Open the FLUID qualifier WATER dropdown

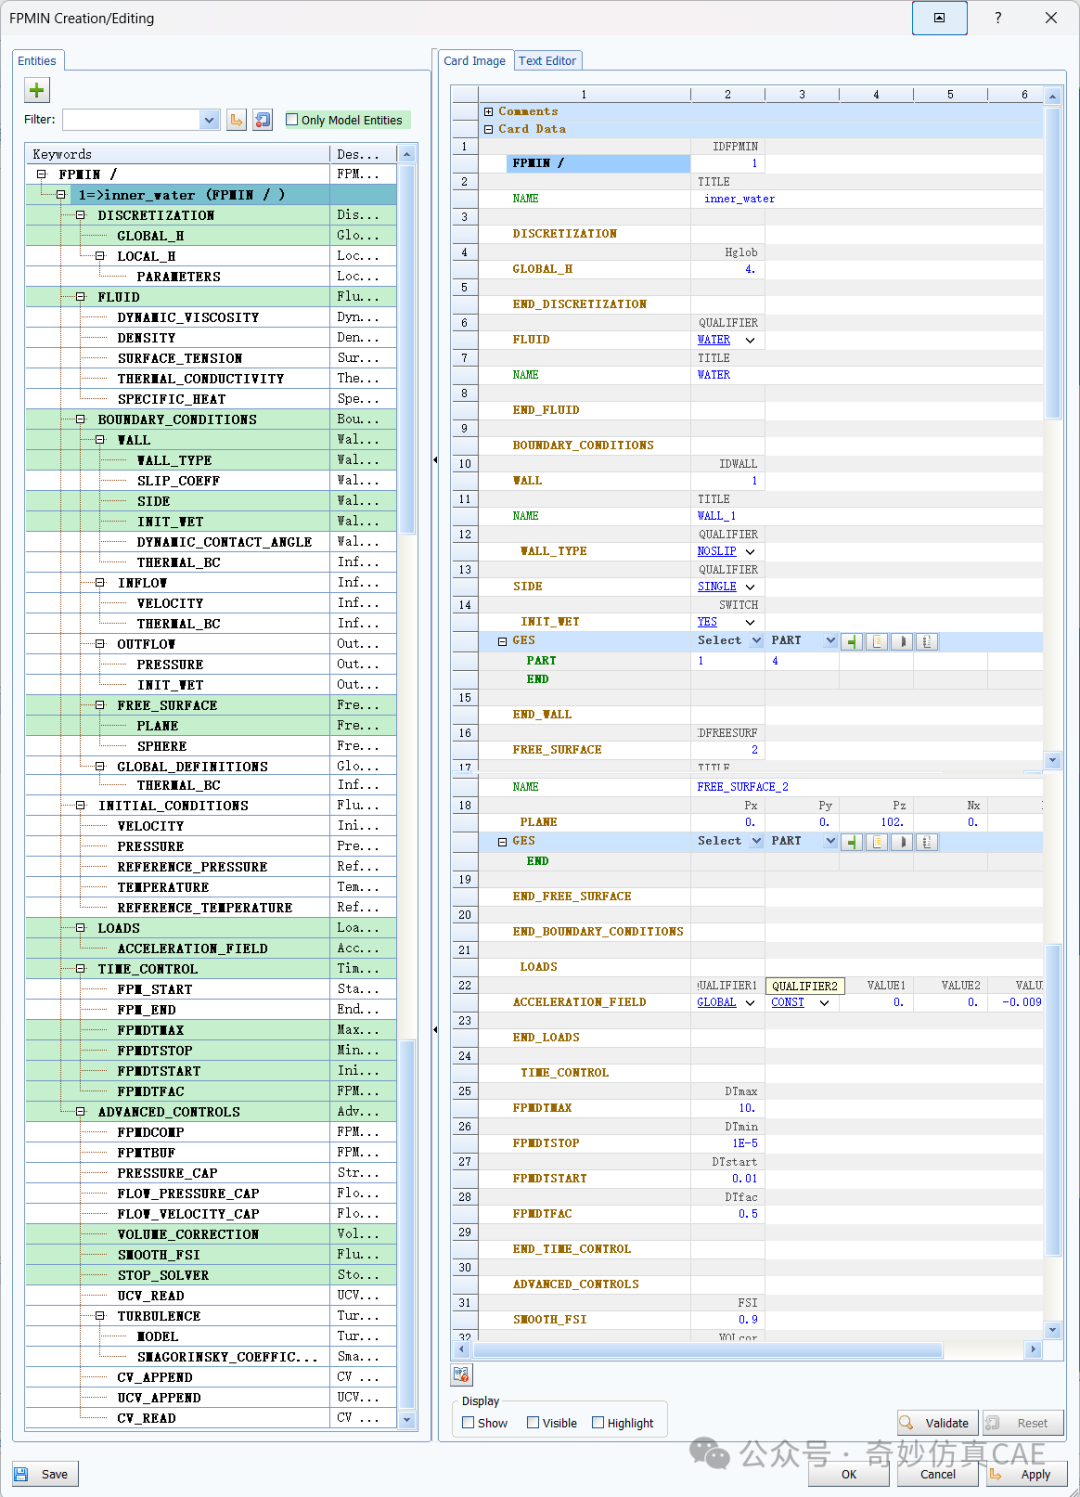pyautogui.click(x=750, y=341)
